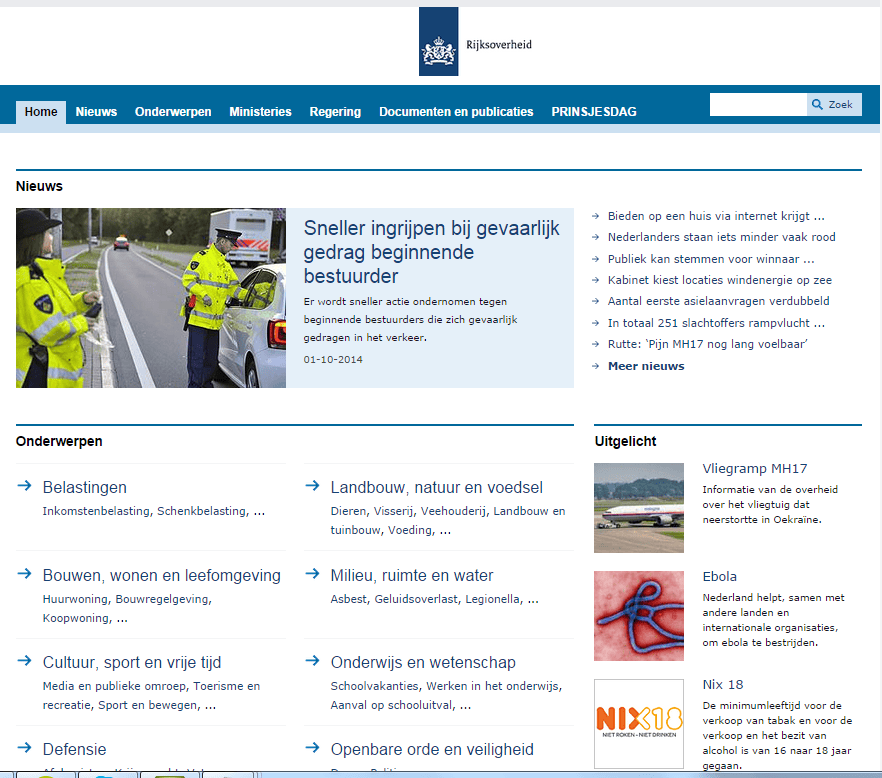Open the Regering navigation item
This screenshot has width=882, height=778.
click(335, 112)
